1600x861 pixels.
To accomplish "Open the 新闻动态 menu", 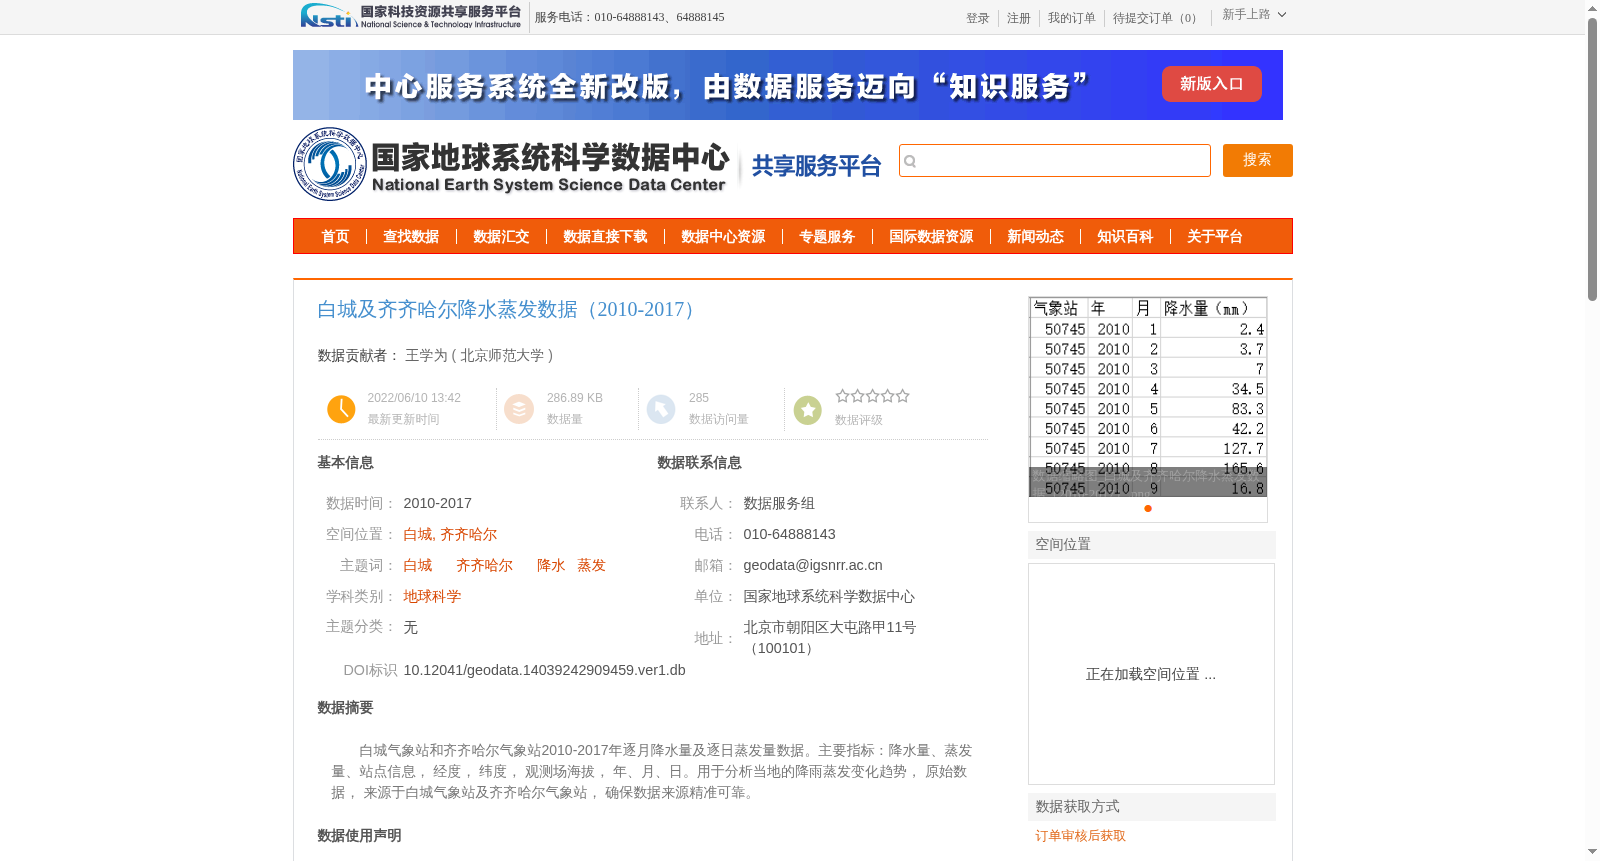I will [x=1035, y=237].
